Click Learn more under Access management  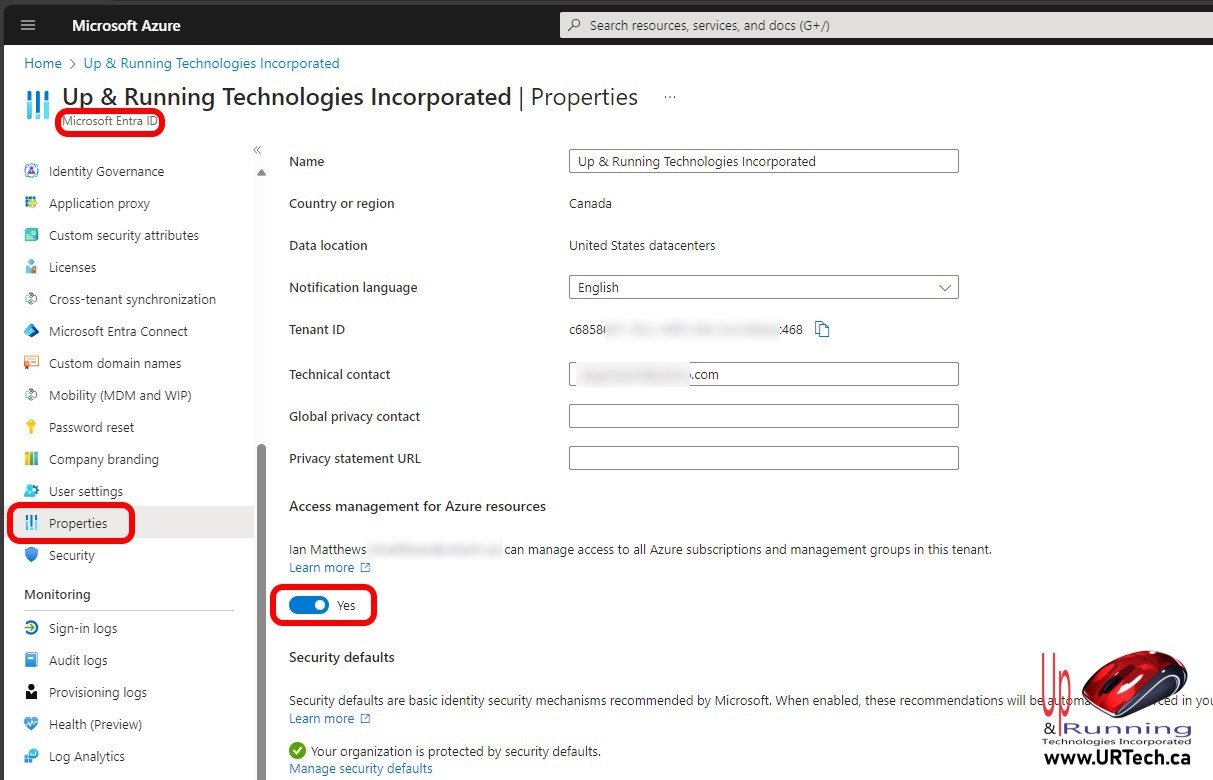pos(322,567)
